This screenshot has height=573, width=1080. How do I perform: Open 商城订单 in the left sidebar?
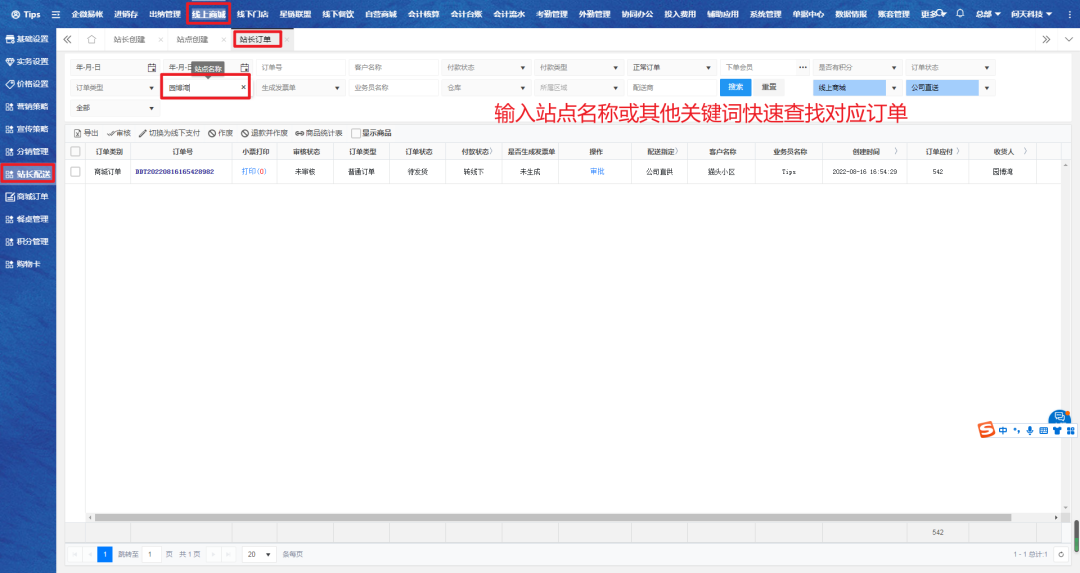pos(32,196)
